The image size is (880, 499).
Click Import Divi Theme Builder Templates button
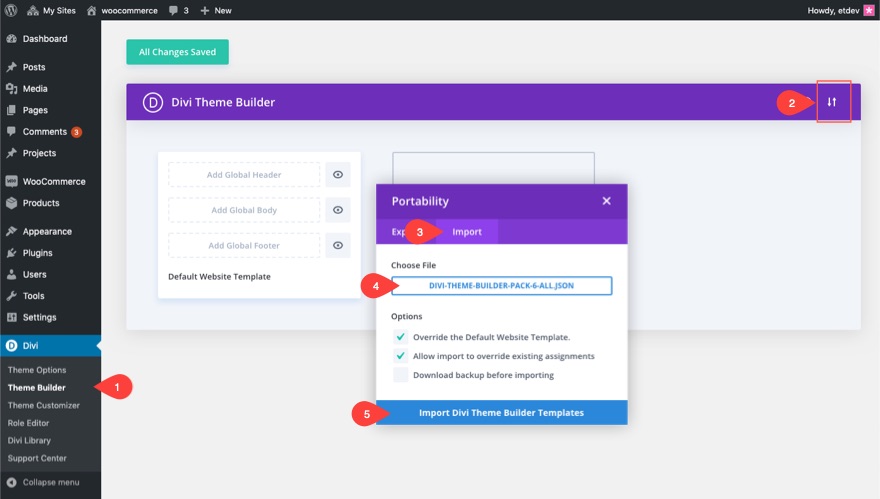pyautogui.click(x=502, y=413)
